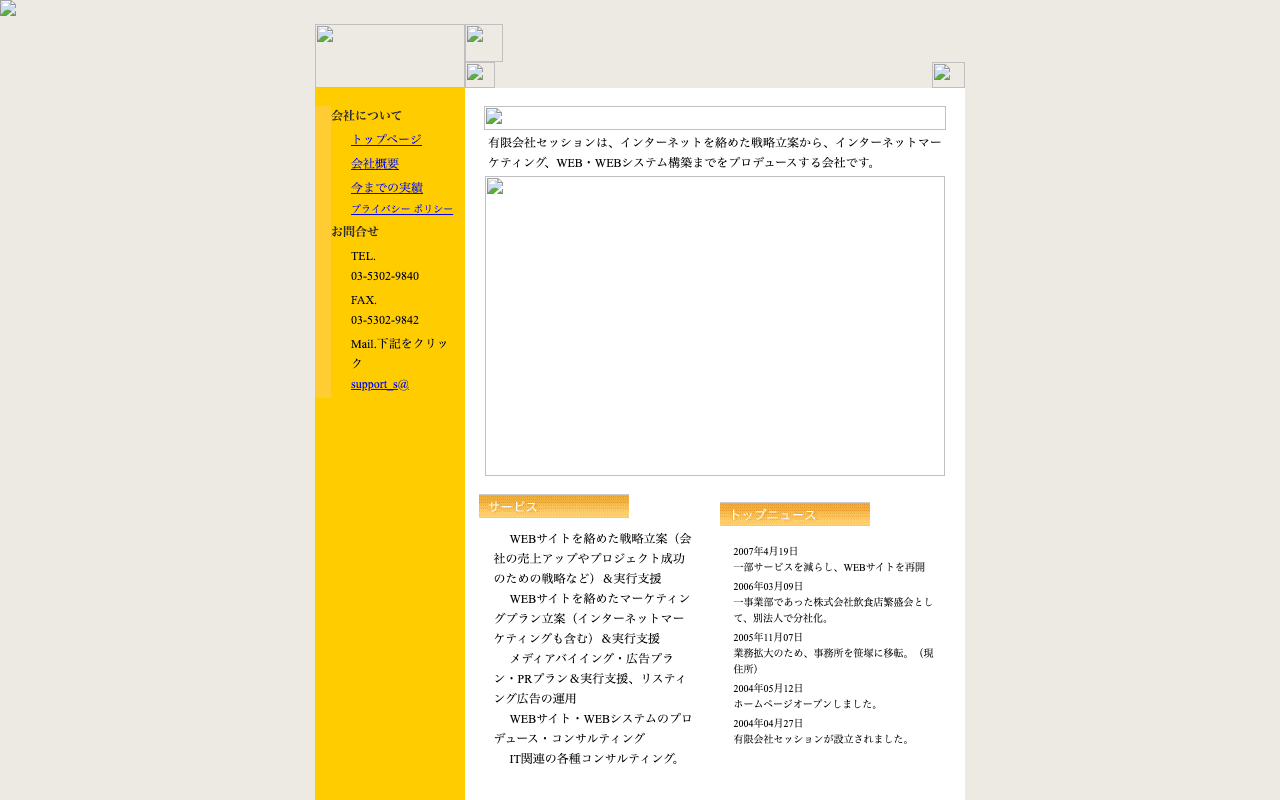Click the orange サービス section header
Screen dimensions: 1280x800
coord(553,507)
